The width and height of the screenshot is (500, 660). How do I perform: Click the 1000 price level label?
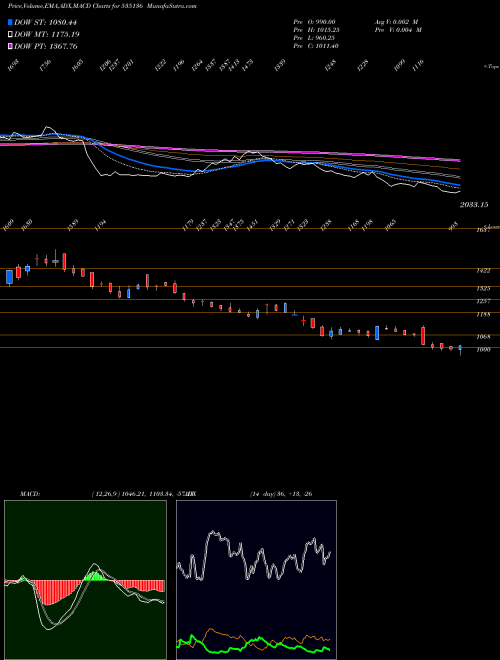pyautogui.click(x=483, y=349)
